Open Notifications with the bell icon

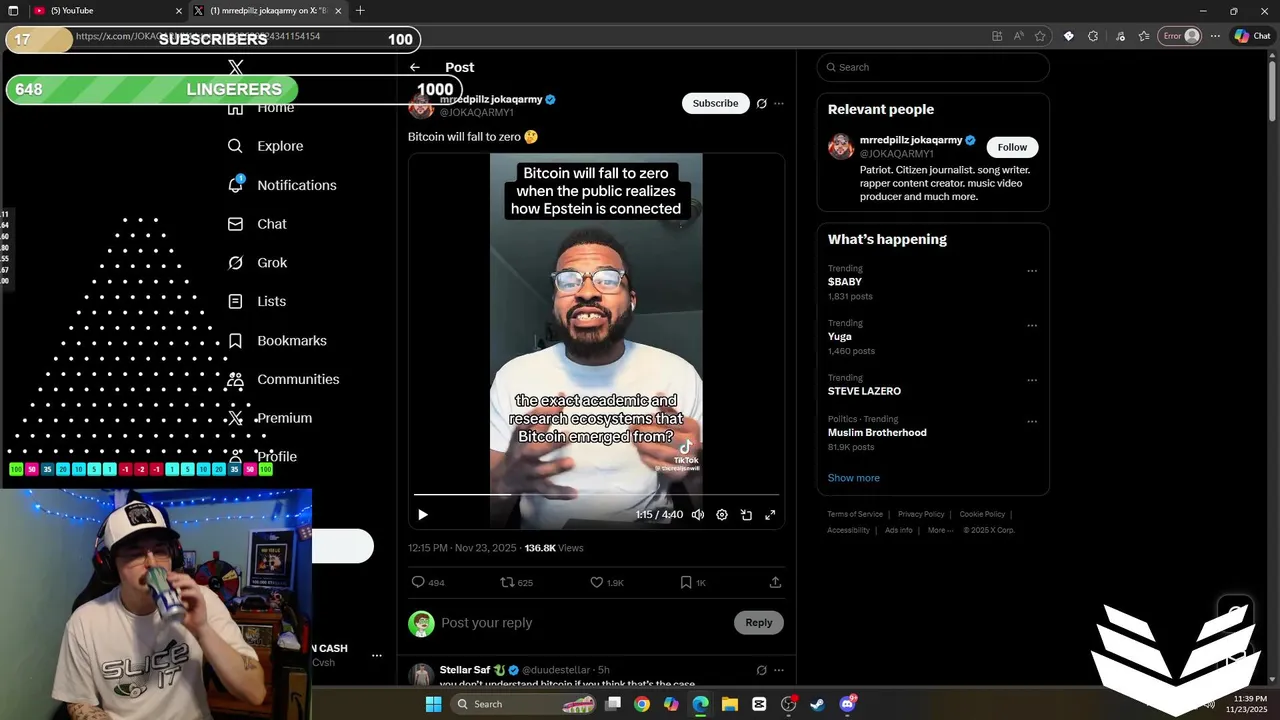point(235,184)
